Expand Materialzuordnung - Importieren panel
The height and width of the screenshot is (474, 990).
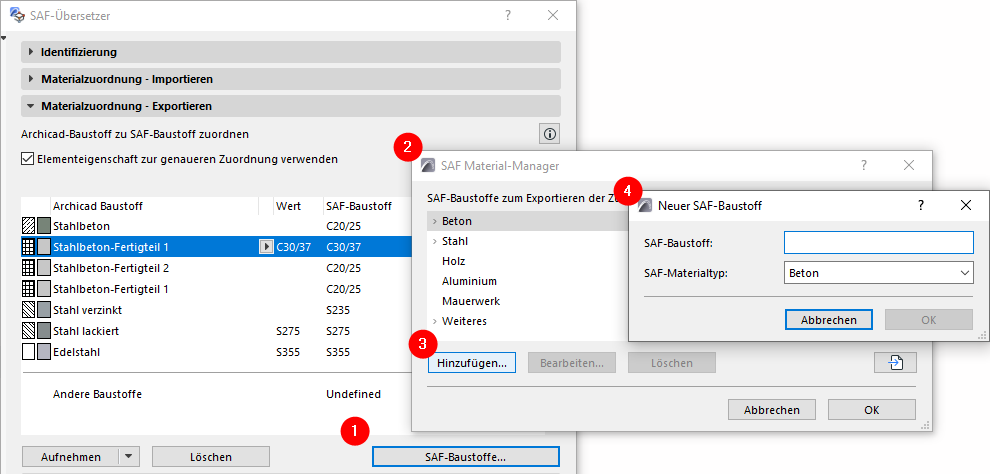31,78
